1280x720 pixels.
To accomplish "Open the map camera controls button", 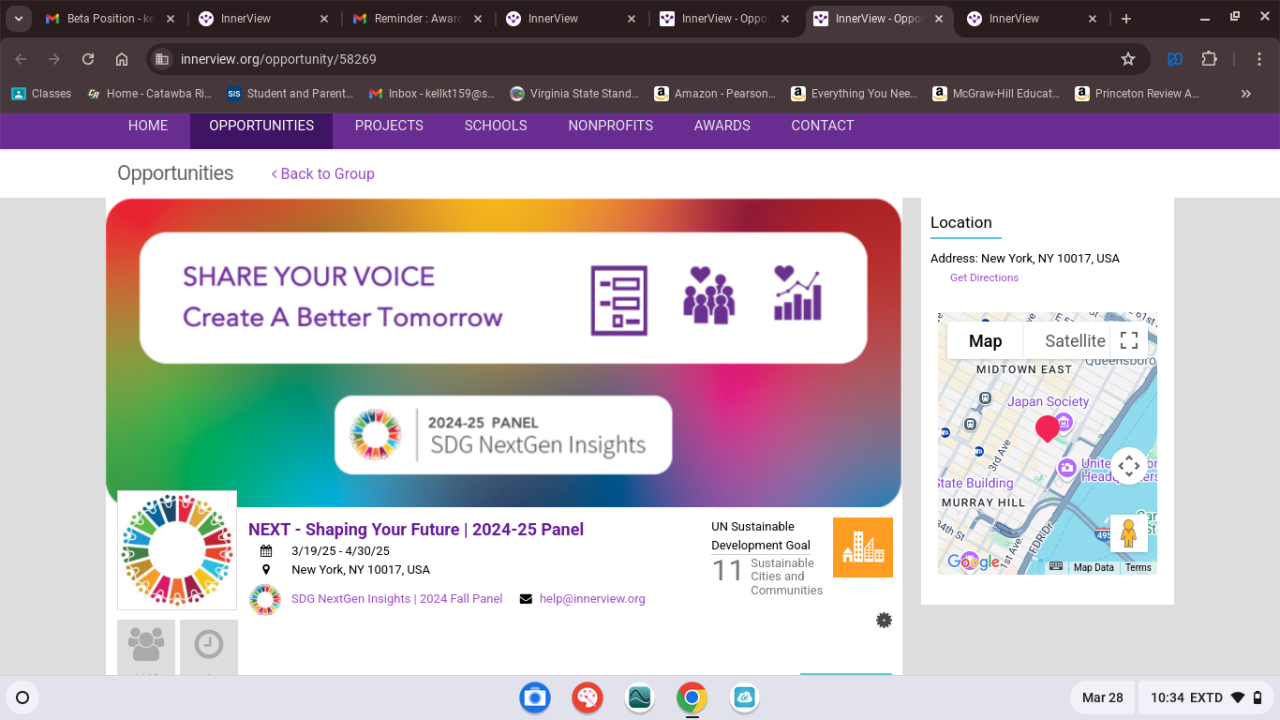I will tap(1129, 466).
